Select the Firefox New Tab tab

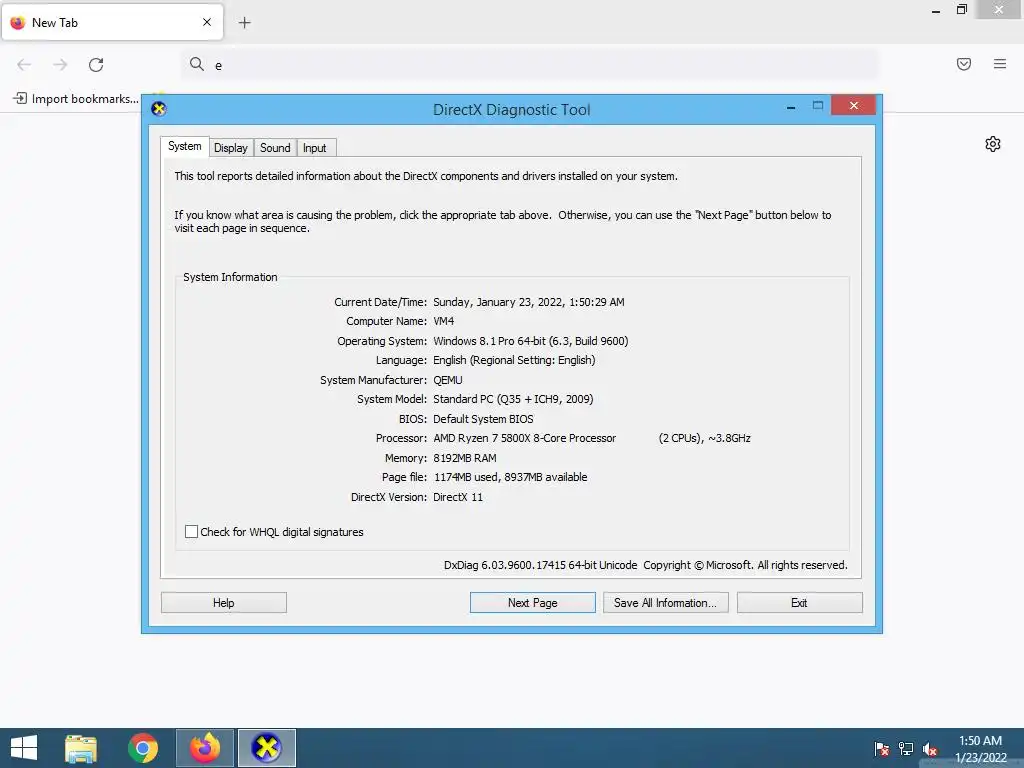coord(112,22)
